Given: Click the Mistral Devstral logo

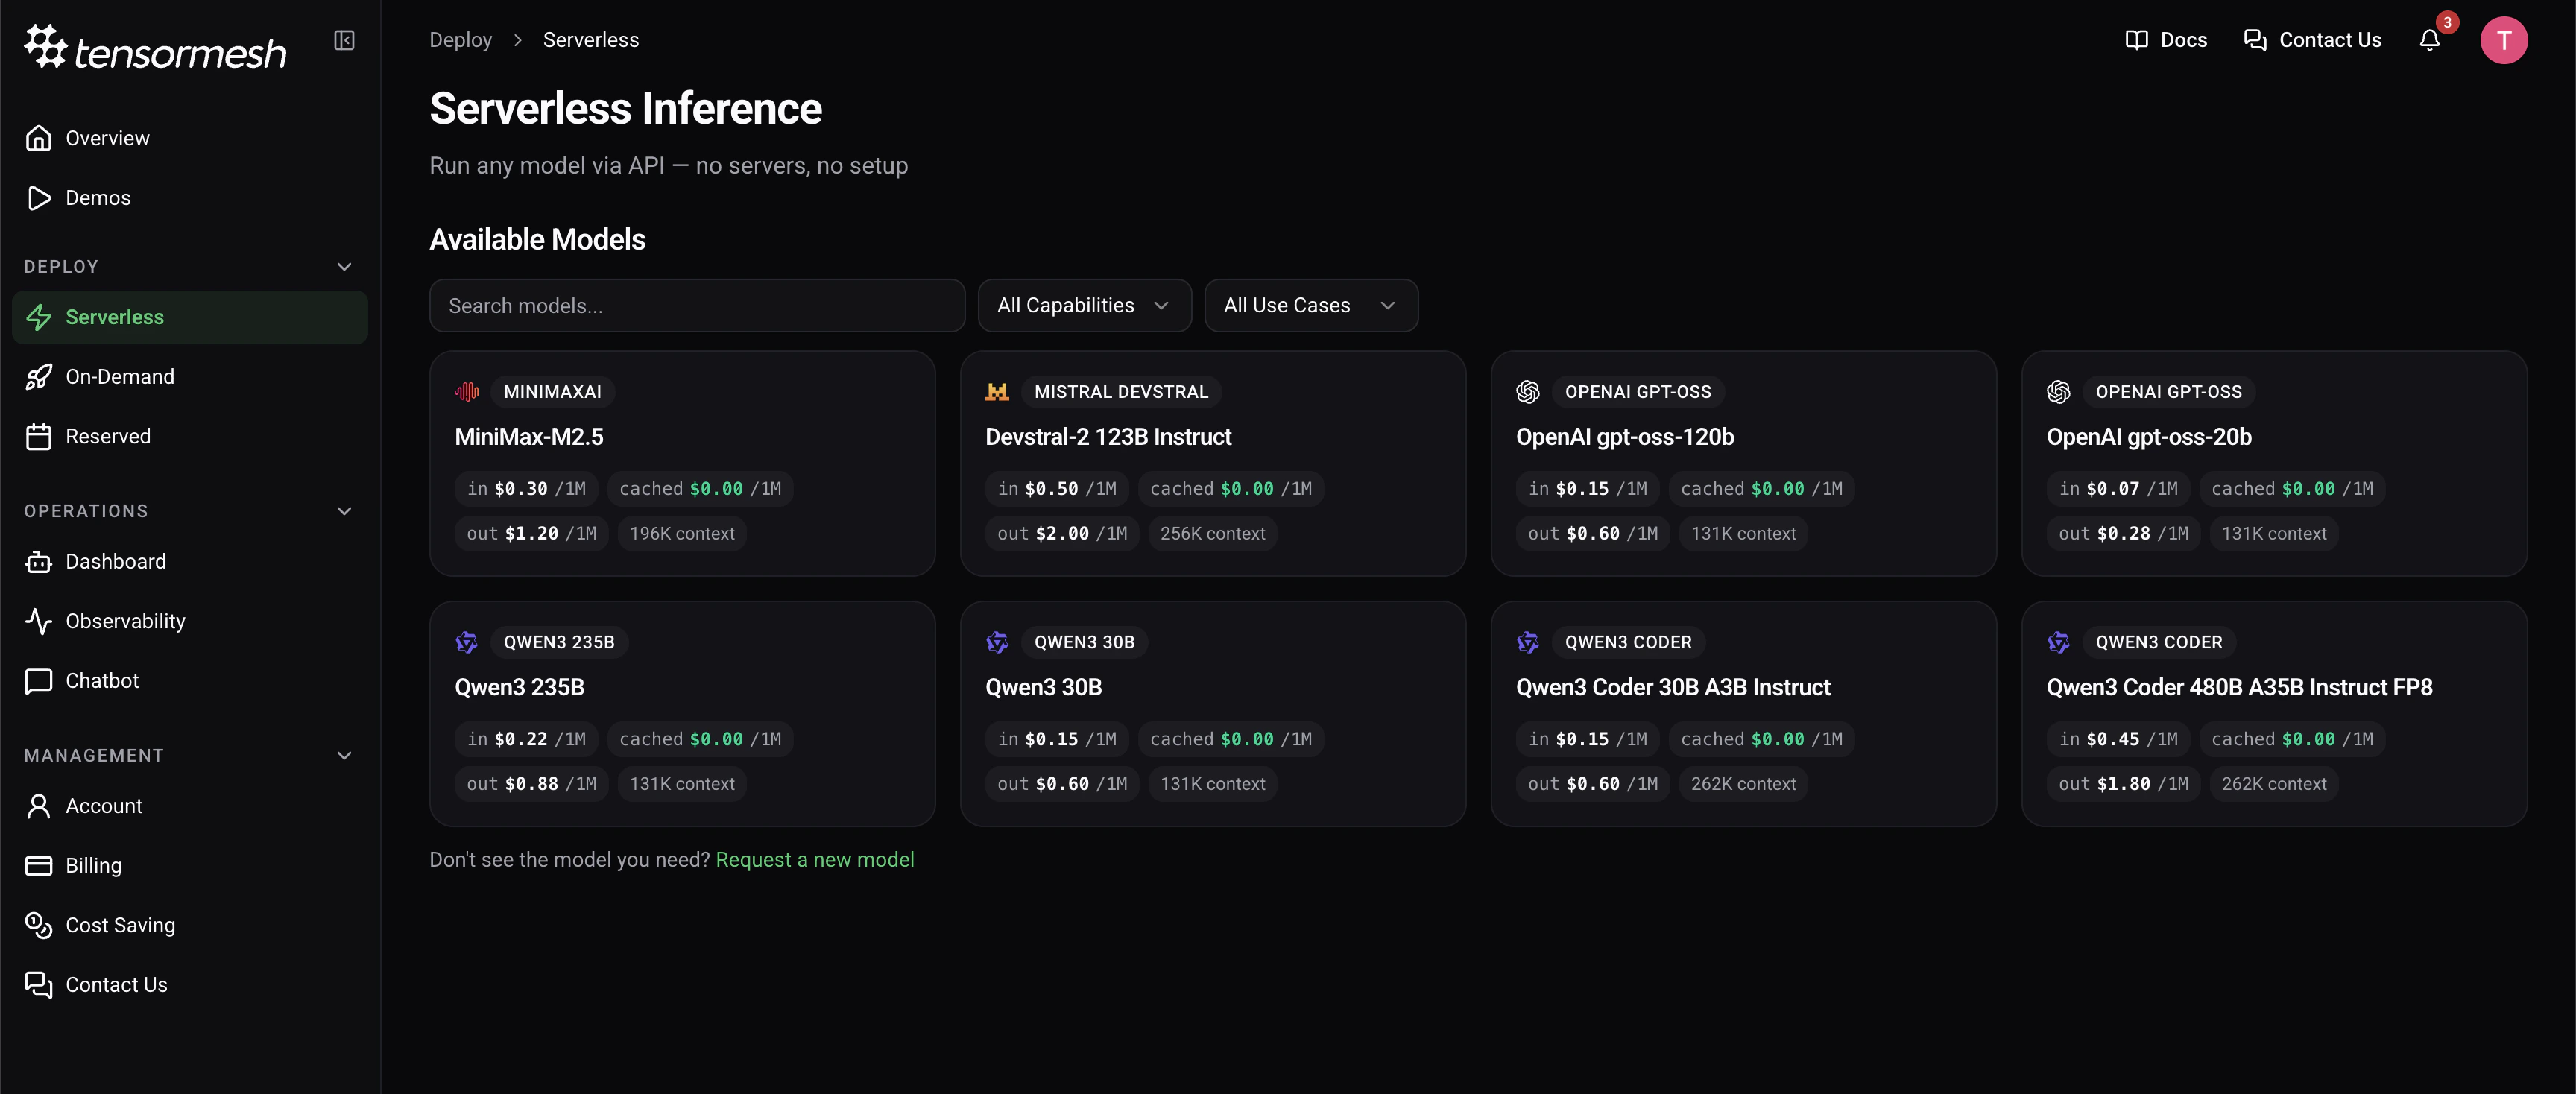Looking at the screenshot, I should [x=997, y=392].
